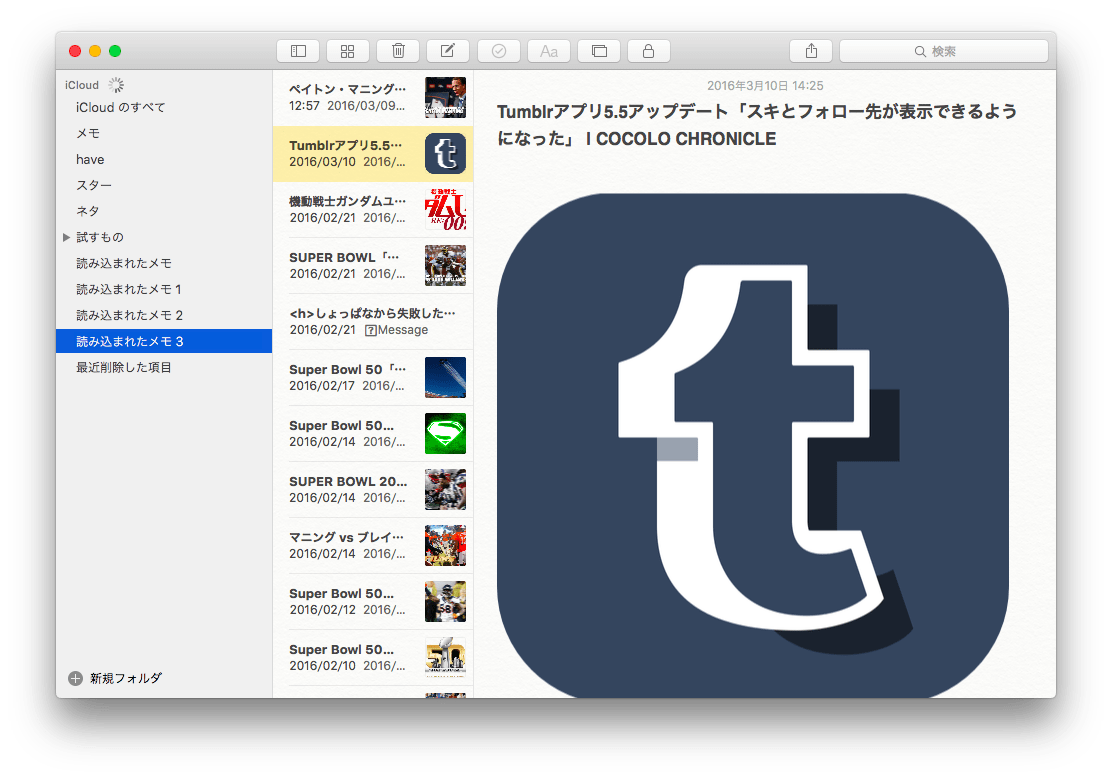Click the iCloud section header
Image resolution: width=1112 pixels, height=778 pixels.
82,85
